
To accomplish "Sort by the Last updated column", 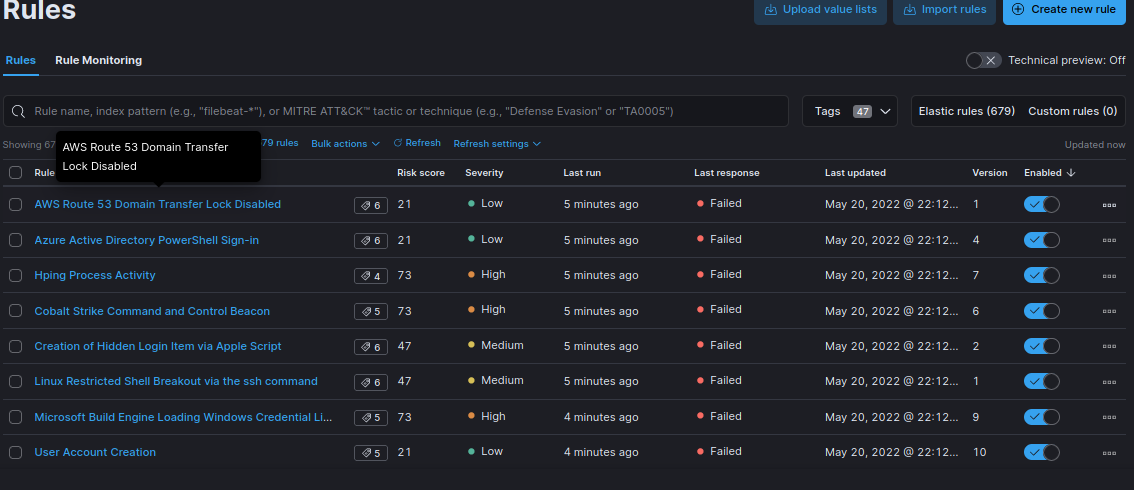I will point(856,173).
